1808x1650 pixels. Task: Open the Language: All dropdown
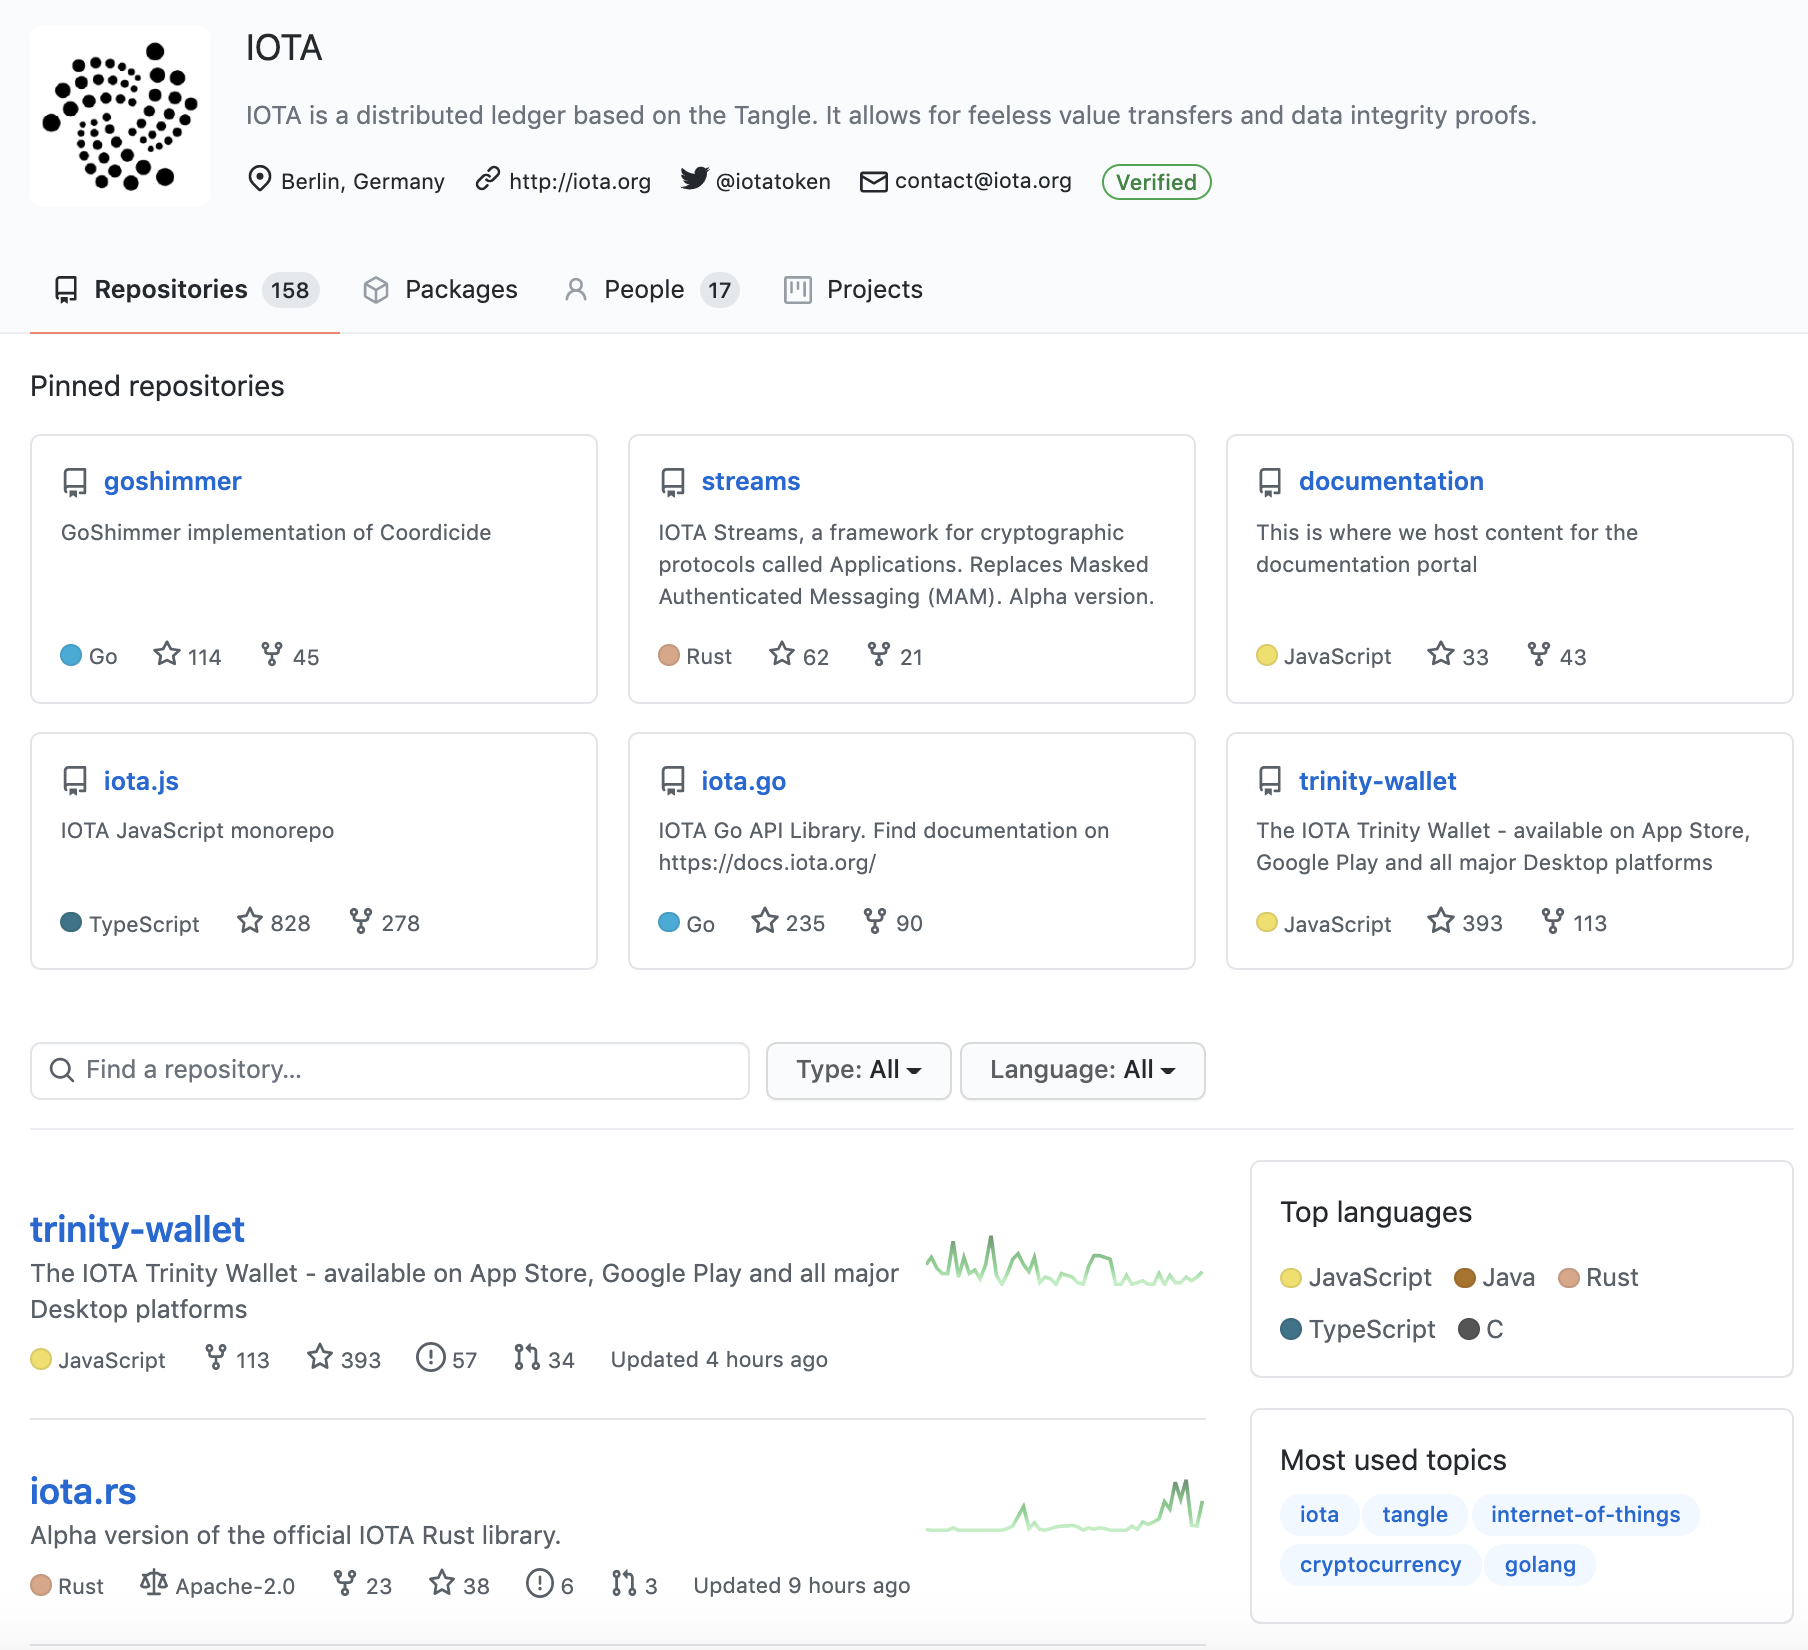coord(1082,1071)
